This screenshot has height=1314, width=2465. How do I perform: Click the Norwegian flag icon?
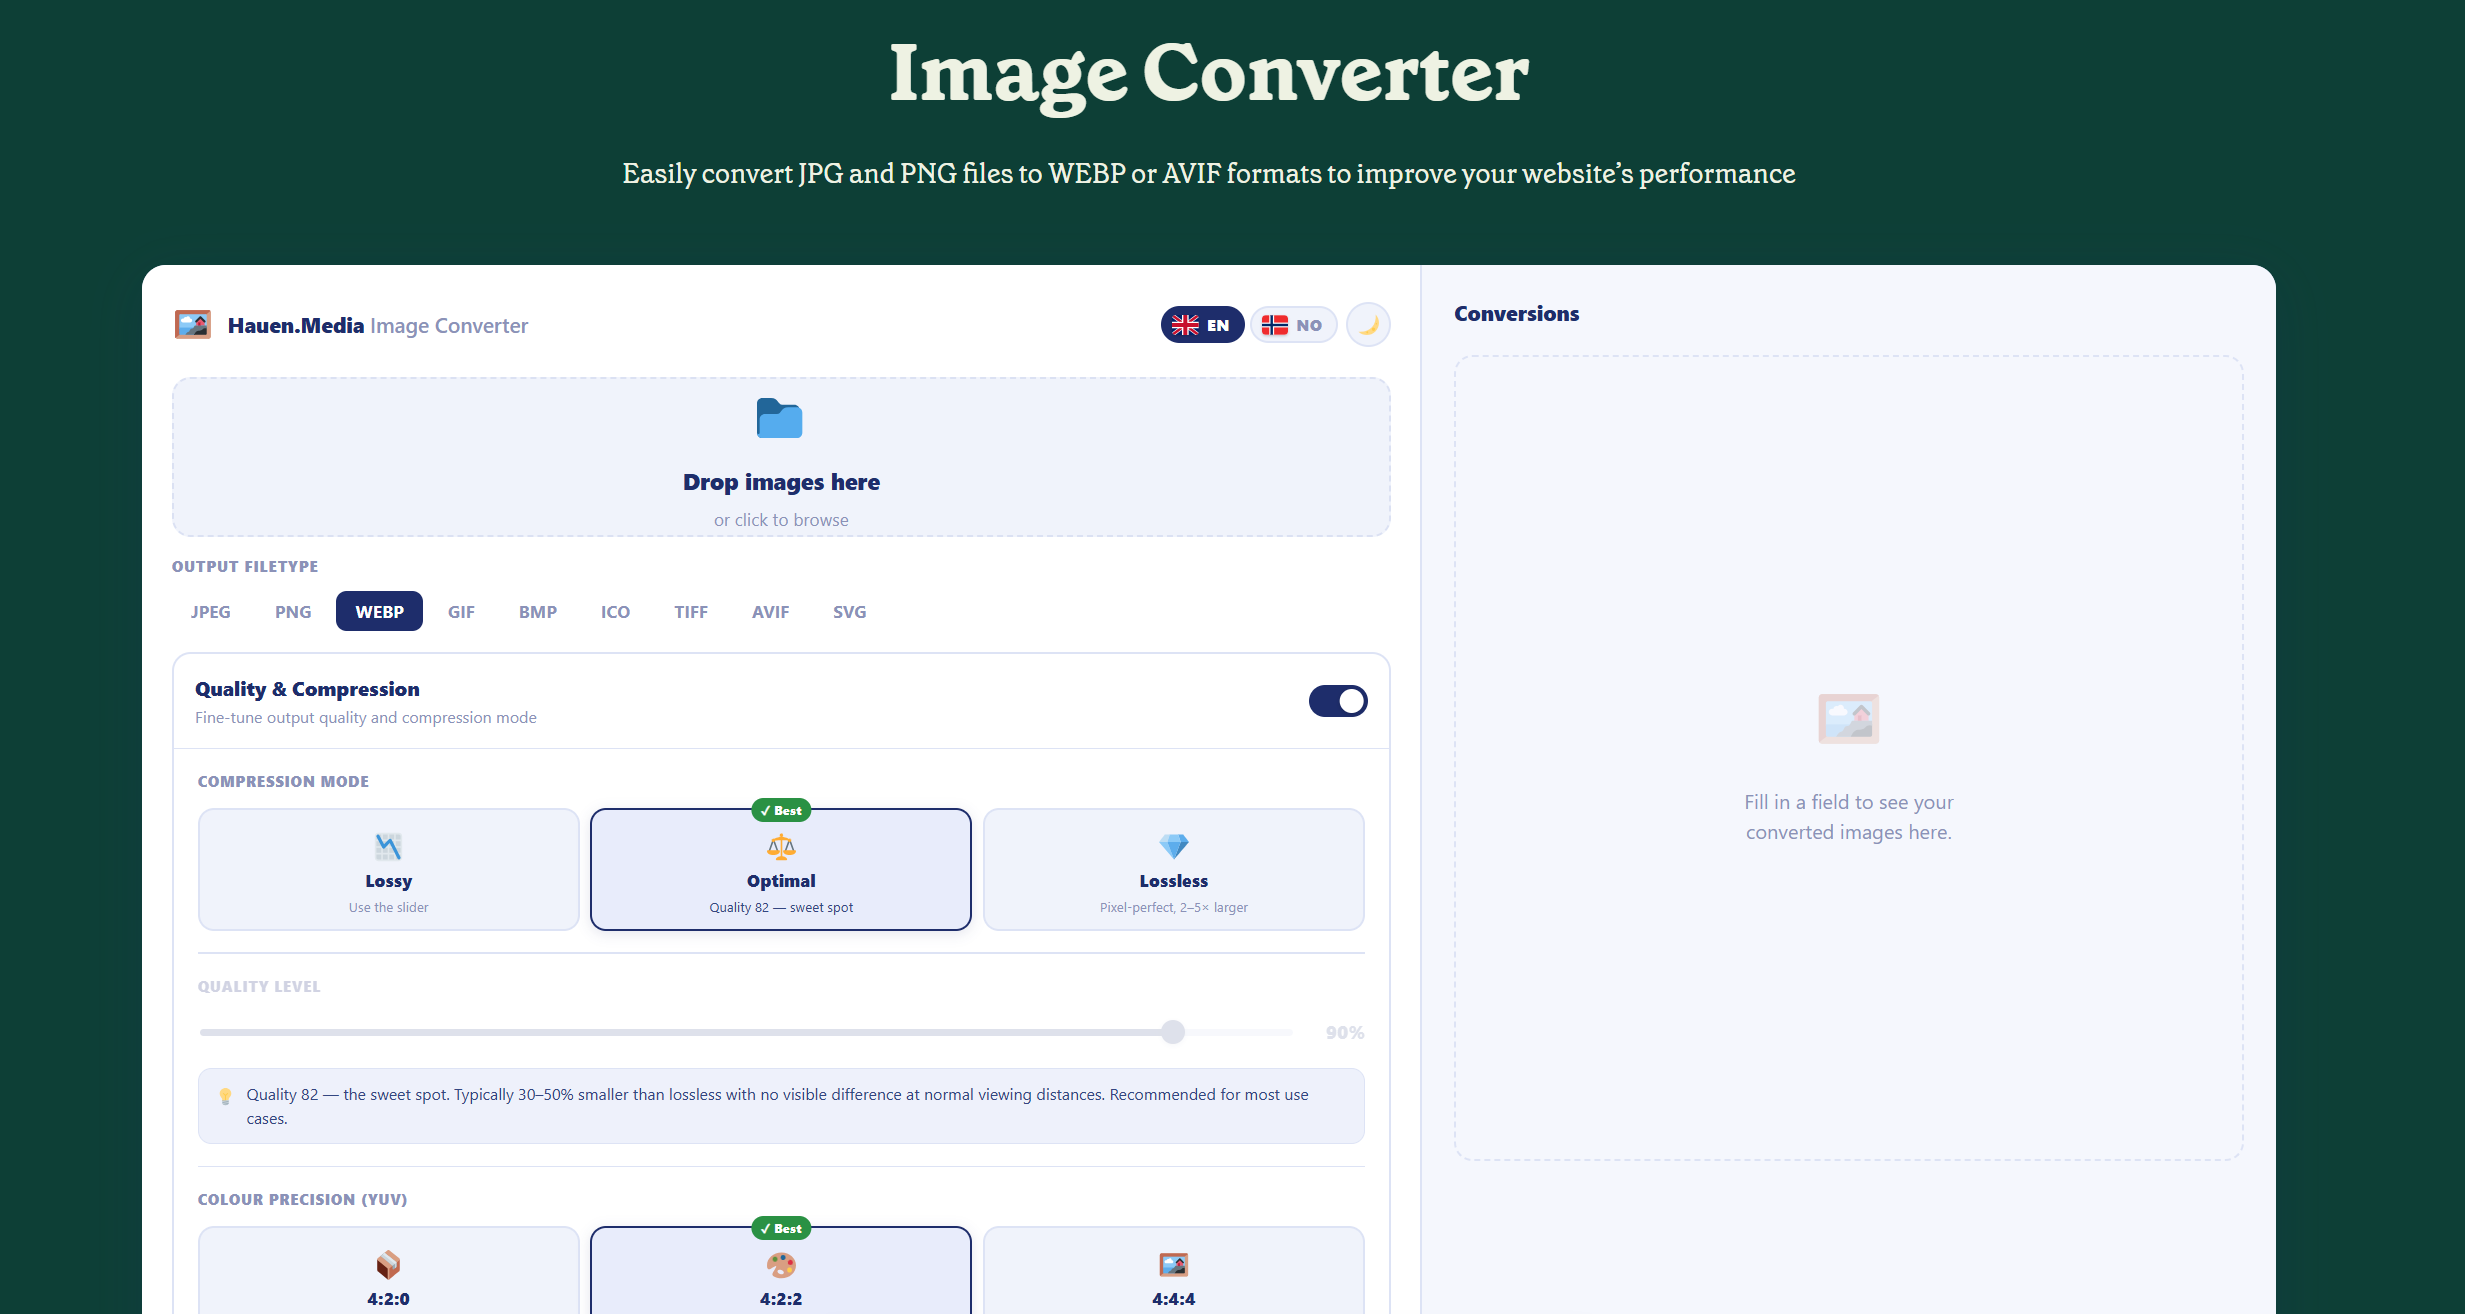click(1274, 325)
